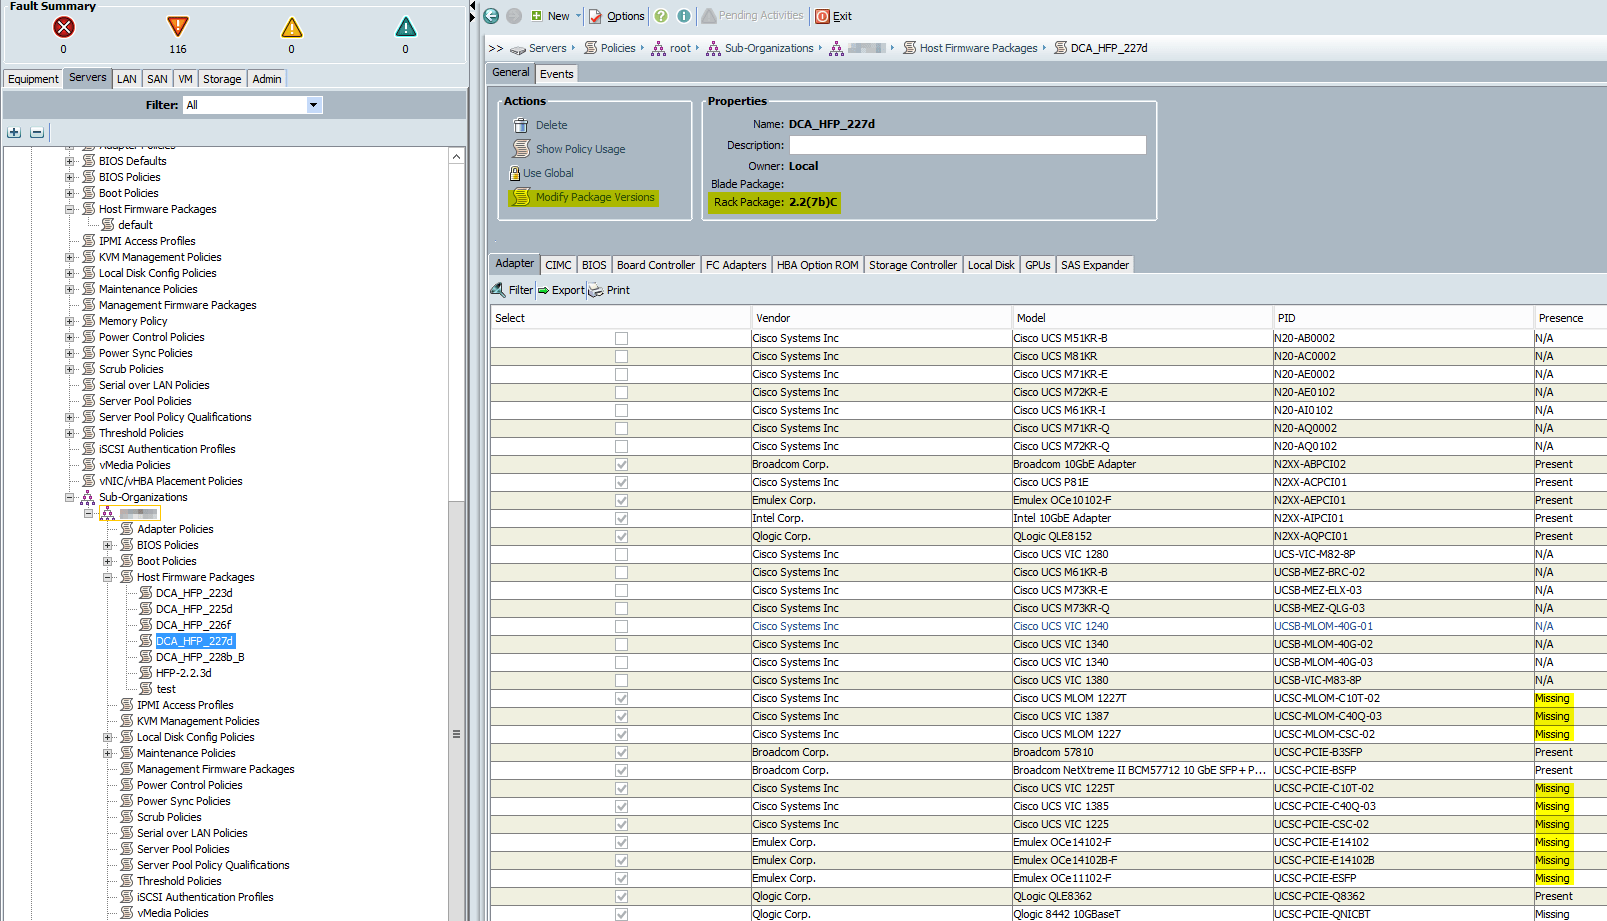The width and height of the screenshot is (1607, 921).
Task: Expand the Threshold Policies root node
Action: pyautogui.click(x=70, y=433)
